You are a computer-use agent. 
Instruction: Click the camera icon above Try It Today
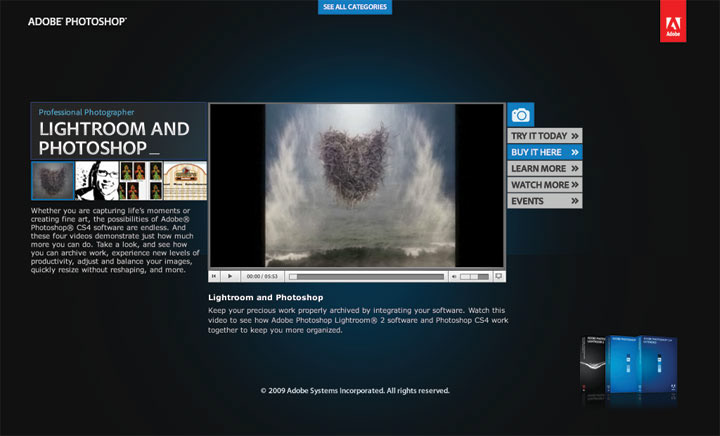[x=521, y=115]
